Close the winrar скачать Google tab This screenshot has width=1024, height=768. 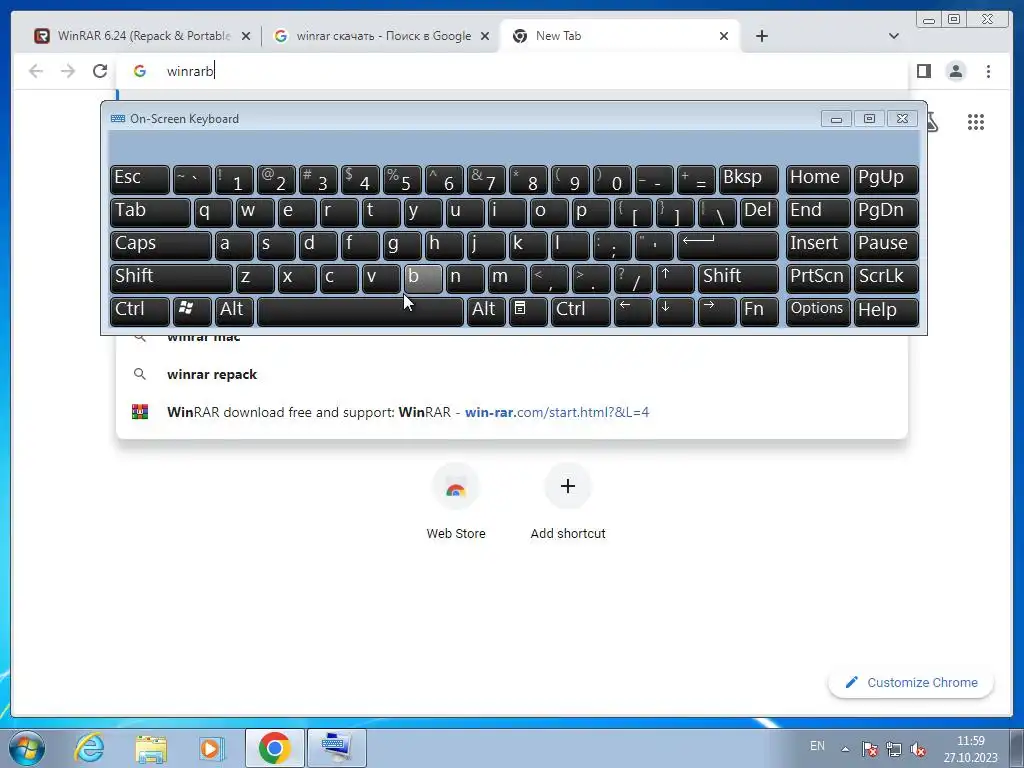coord(485,37)
